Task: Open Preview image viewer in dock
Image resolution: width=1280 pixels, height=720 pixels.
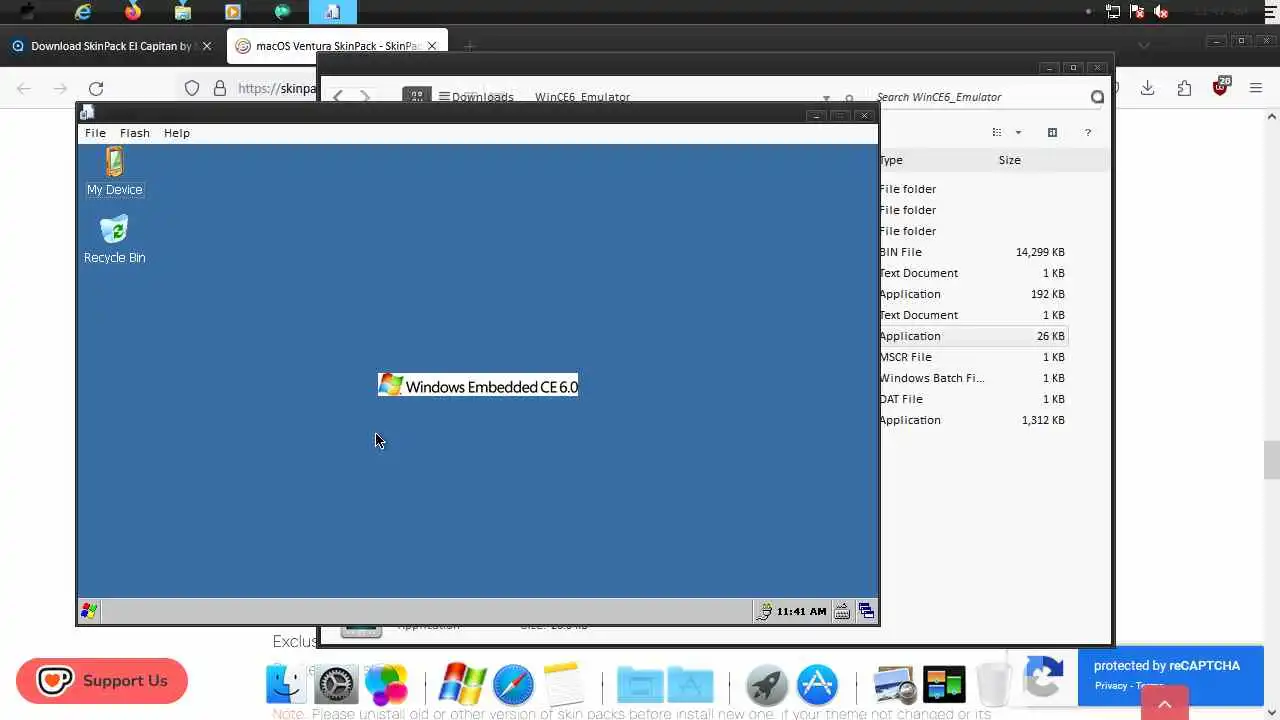Action: 894,685
